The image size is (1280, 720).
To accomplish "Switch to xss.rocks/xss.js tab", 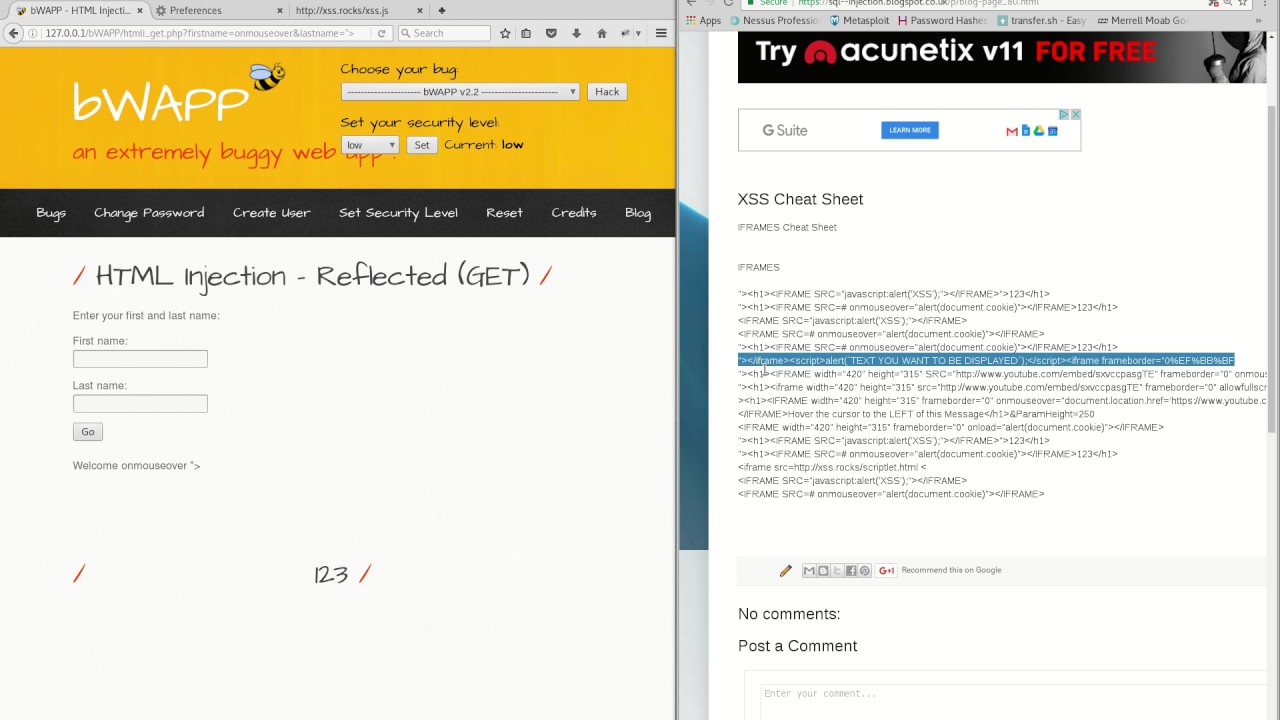I will 359,10.
